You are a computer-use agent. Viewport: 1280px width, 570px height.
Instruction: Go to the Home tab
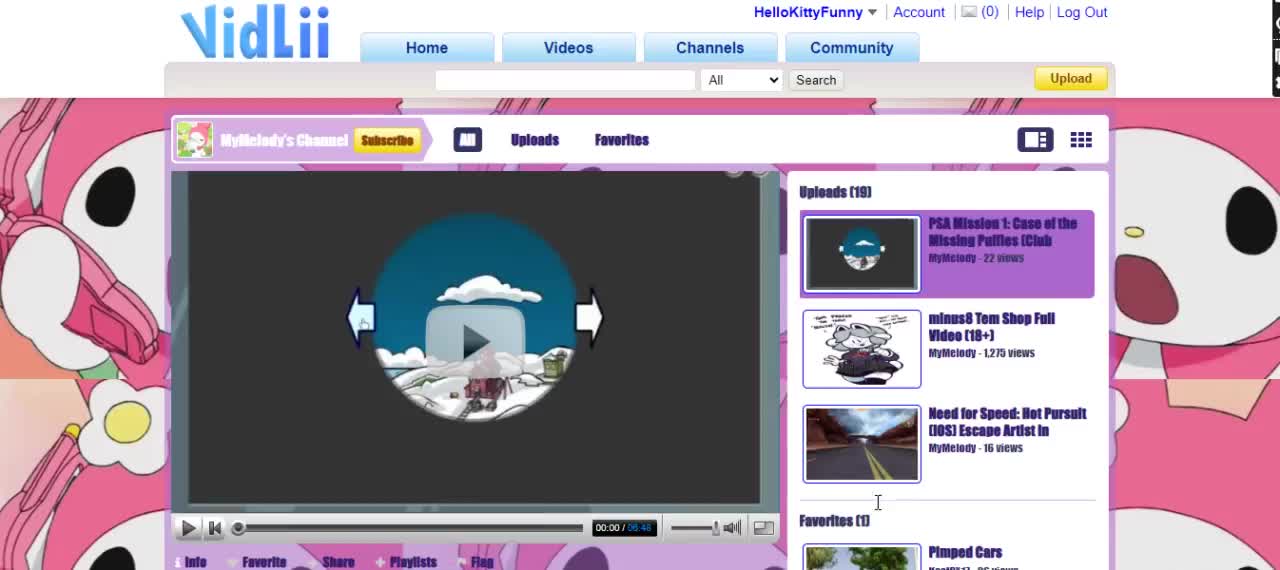[427, 48]
